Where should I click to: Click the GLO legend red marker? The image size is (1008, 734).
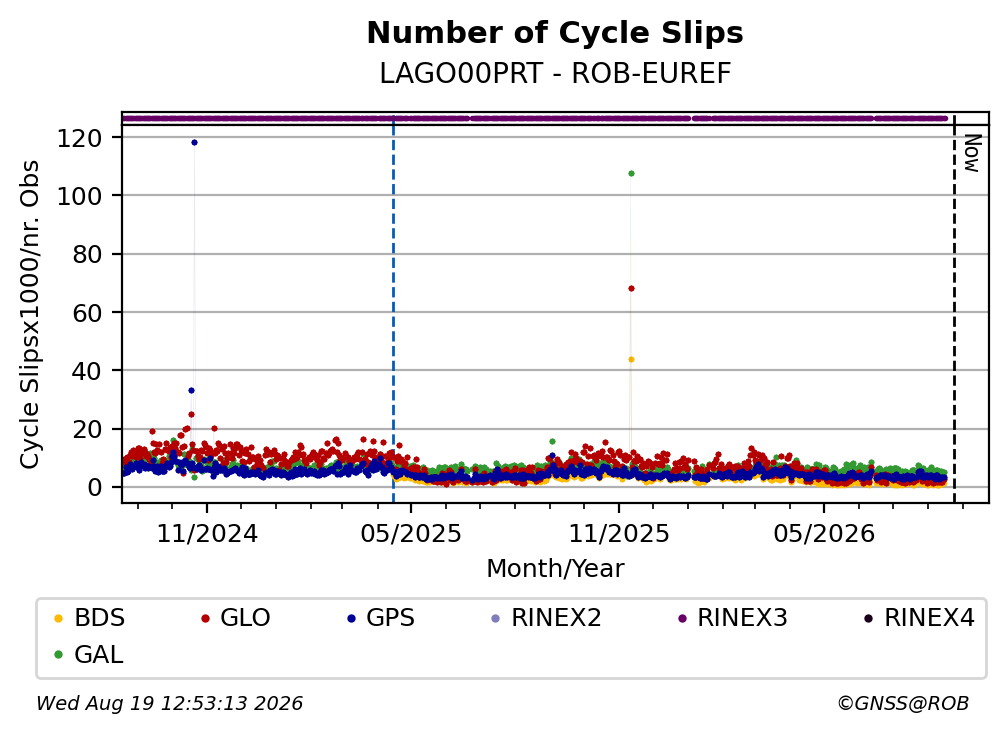(x=205, y=618)
